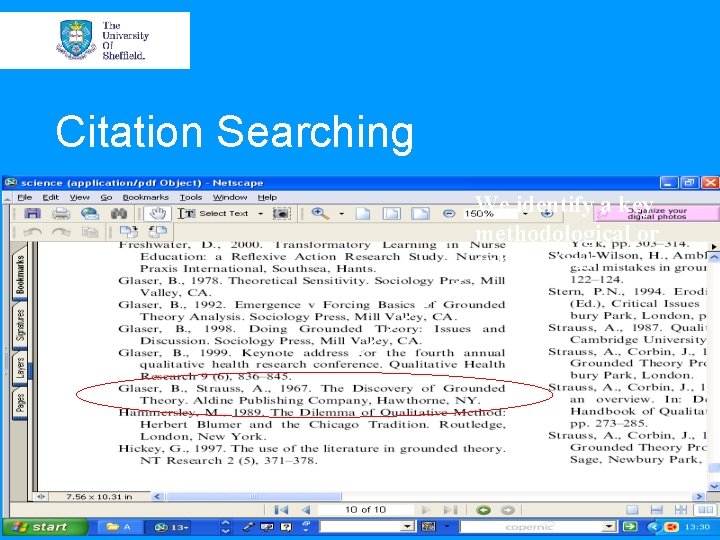This screenshot has width=720, height=540.
Task: Select the Zoom In magnifier tool
Action: [320, 214]
